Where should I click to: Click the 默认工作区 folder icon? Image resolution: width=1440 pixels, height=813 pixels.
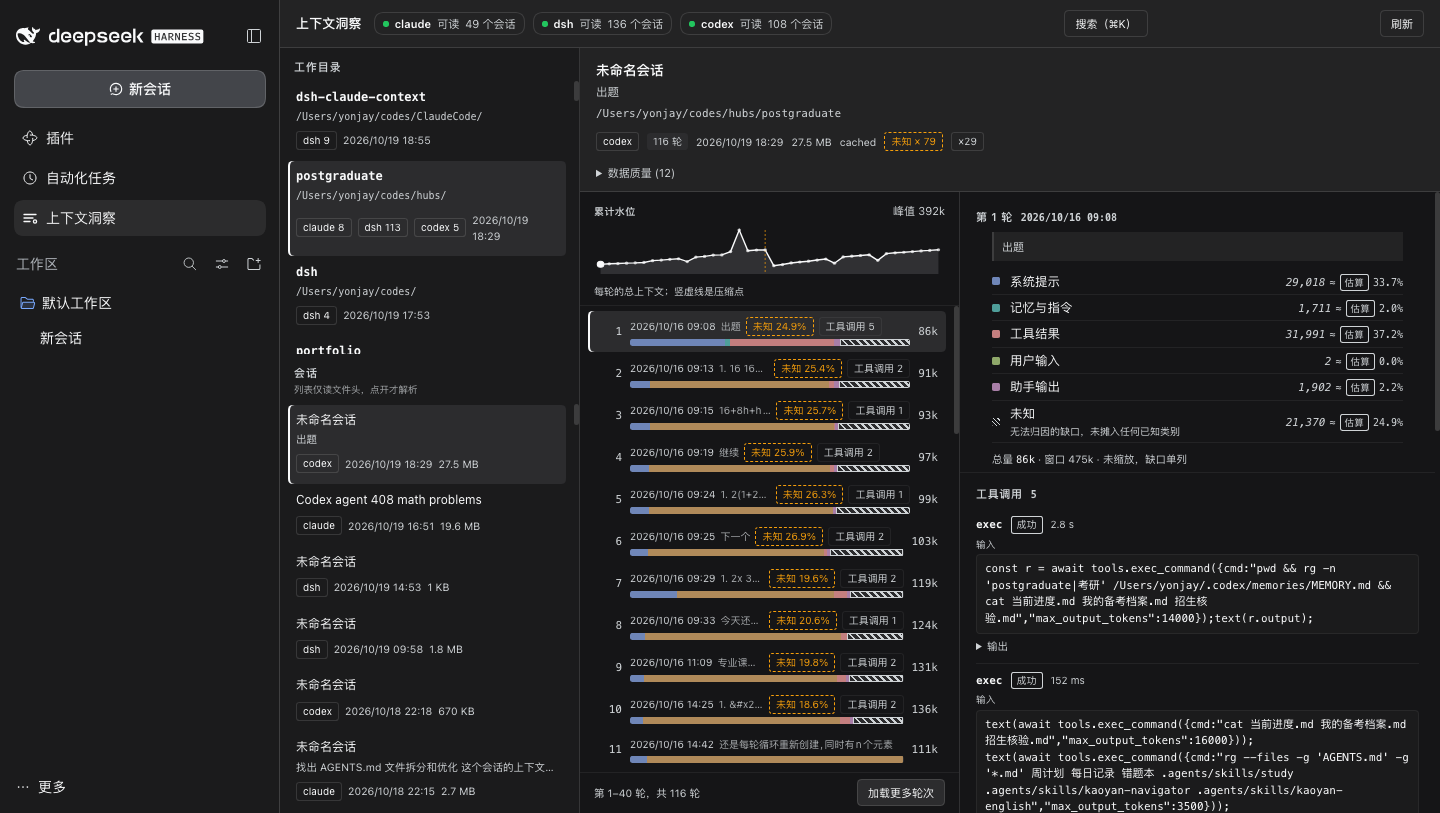(x=28, y=303)
